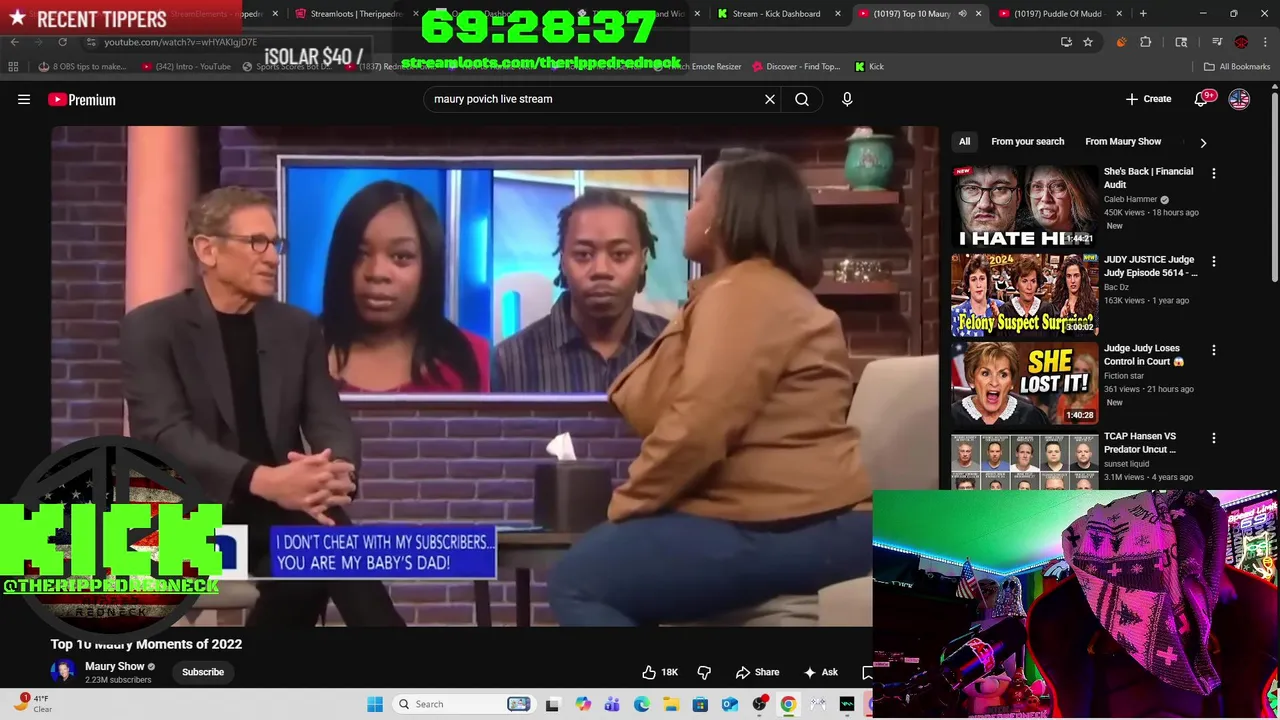The height and width of the screenshot is (720, 1280).
Task: Open TCAP Hansen vs Predator thumbnail
Action: pyautogui.click(x=1024, y=461)
